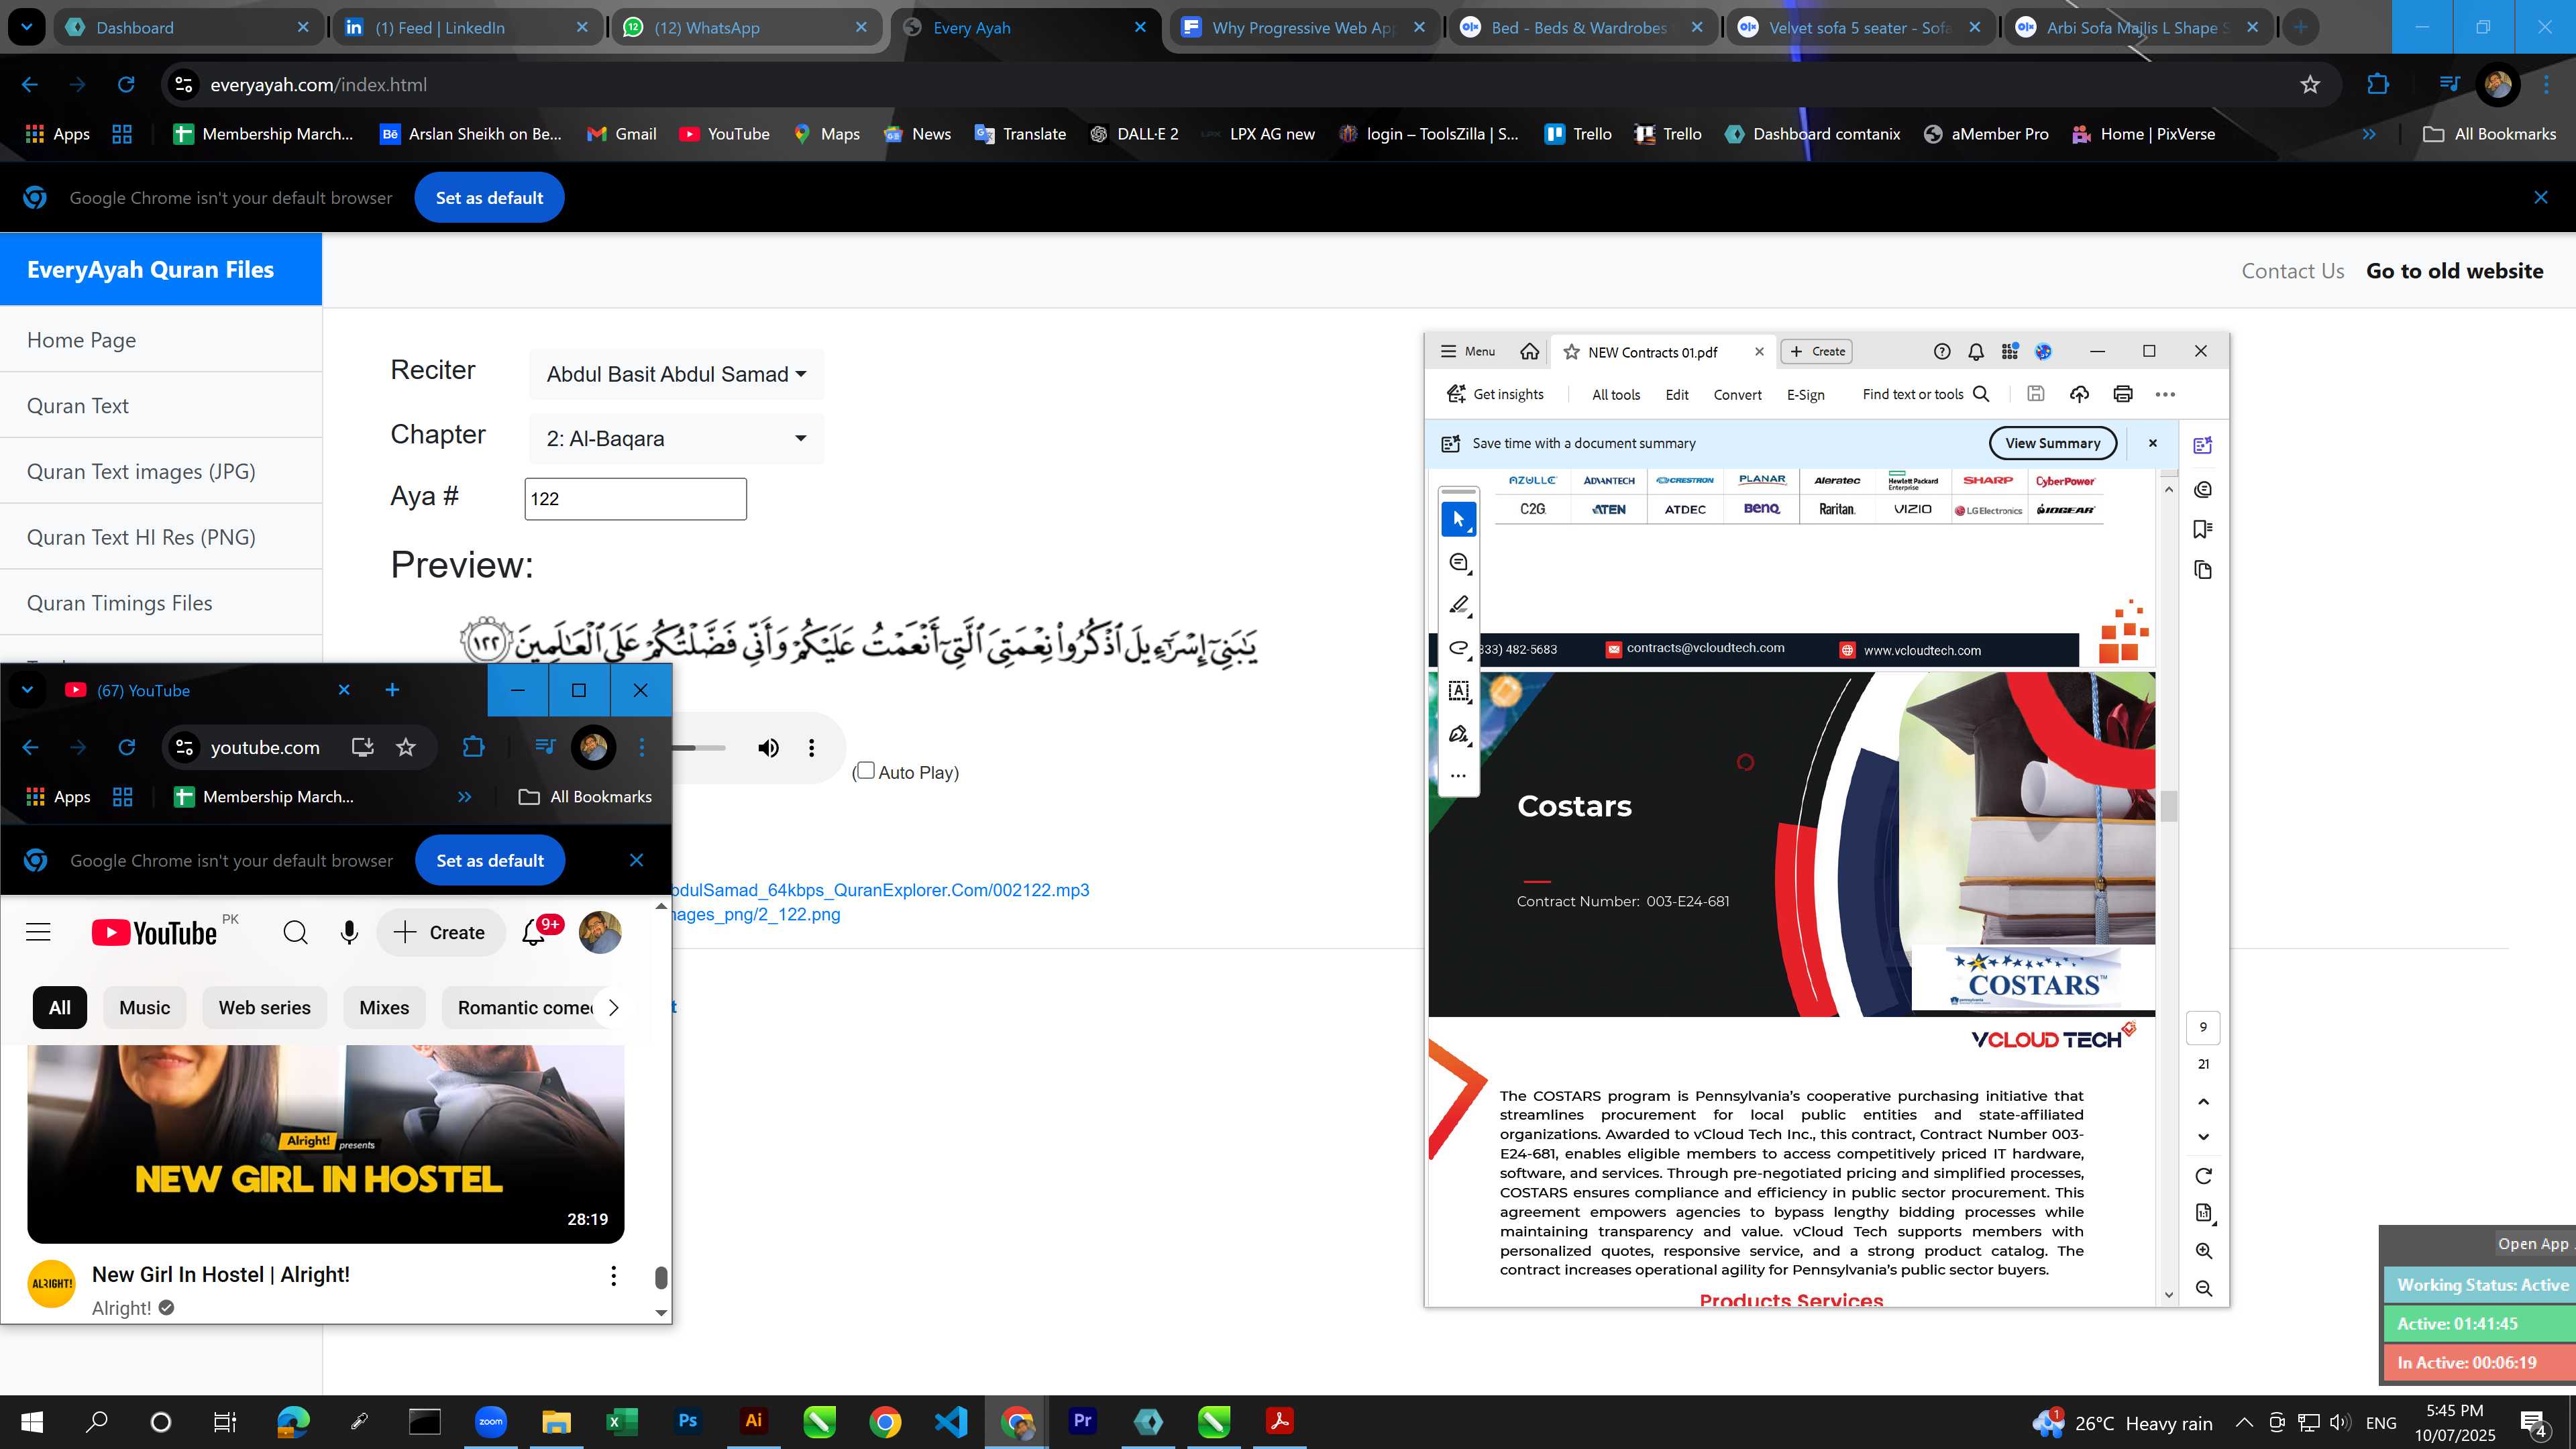Open the Convert menu in Acrobat
2576x1449 pixels.
(1737, 394)
